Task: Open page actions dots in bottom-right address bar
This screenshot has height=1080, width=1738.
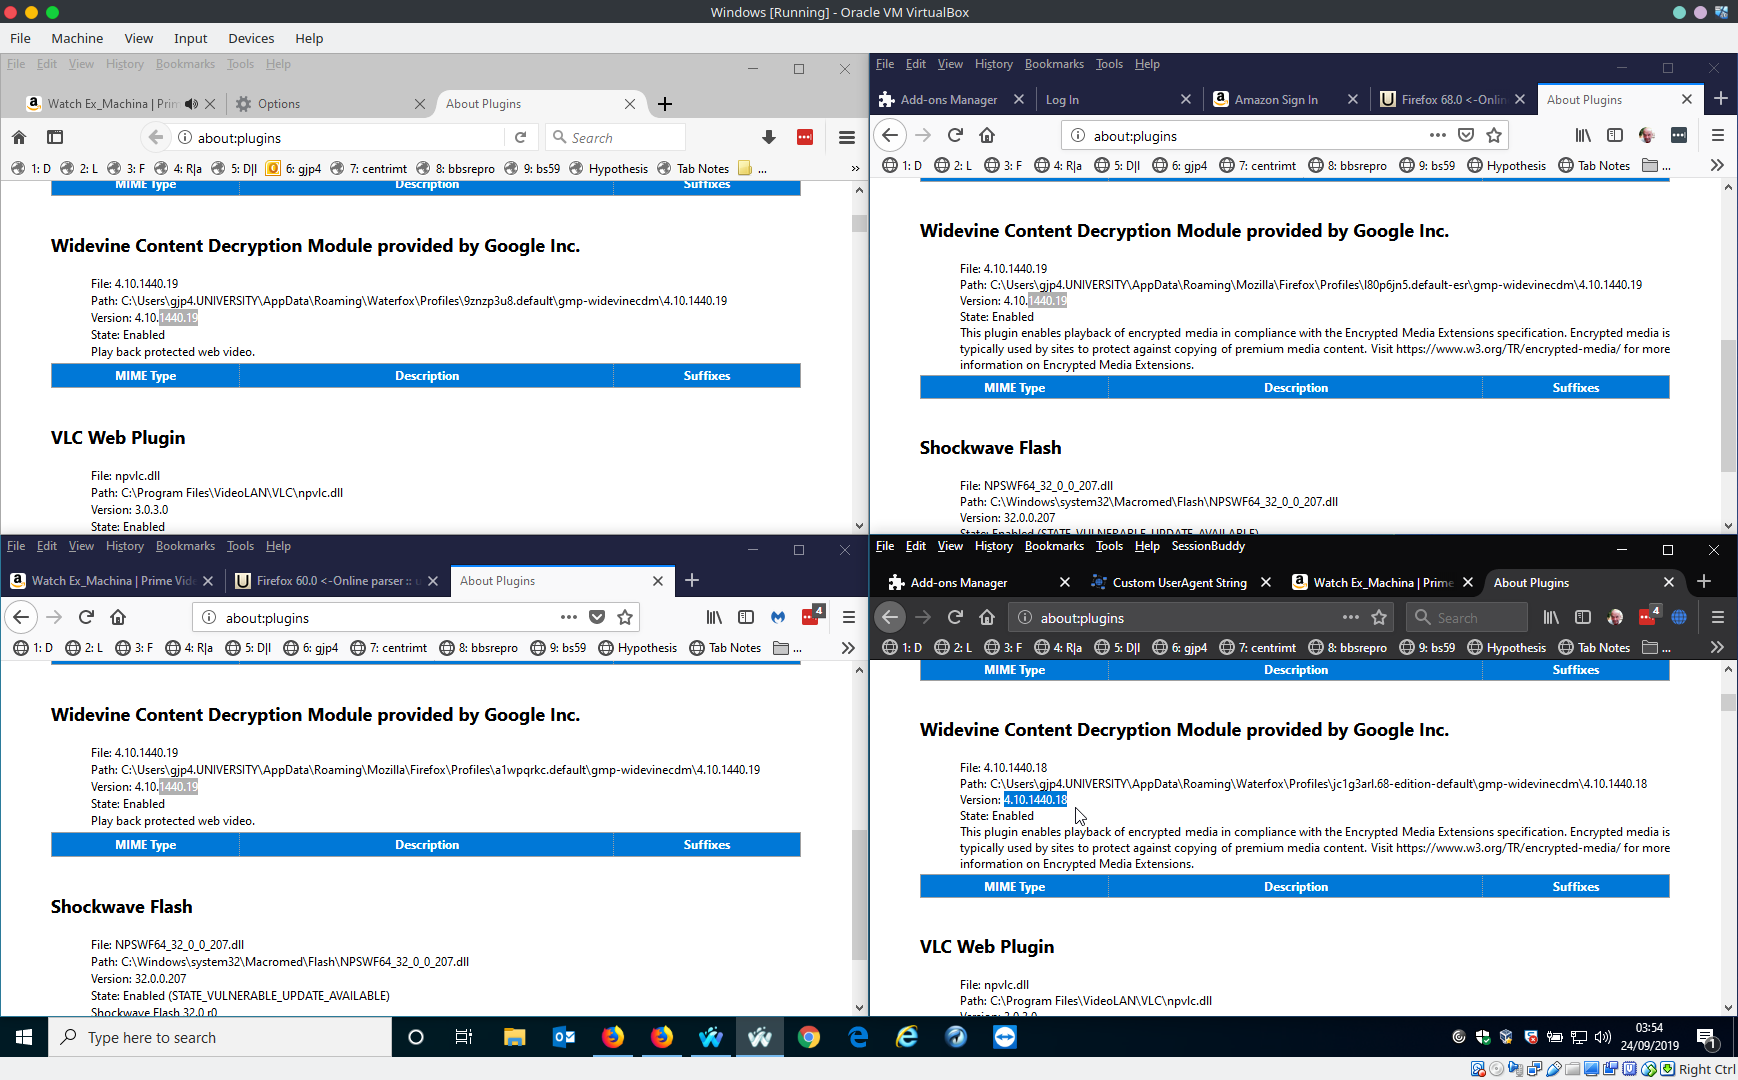Action: pos(1351,617)
